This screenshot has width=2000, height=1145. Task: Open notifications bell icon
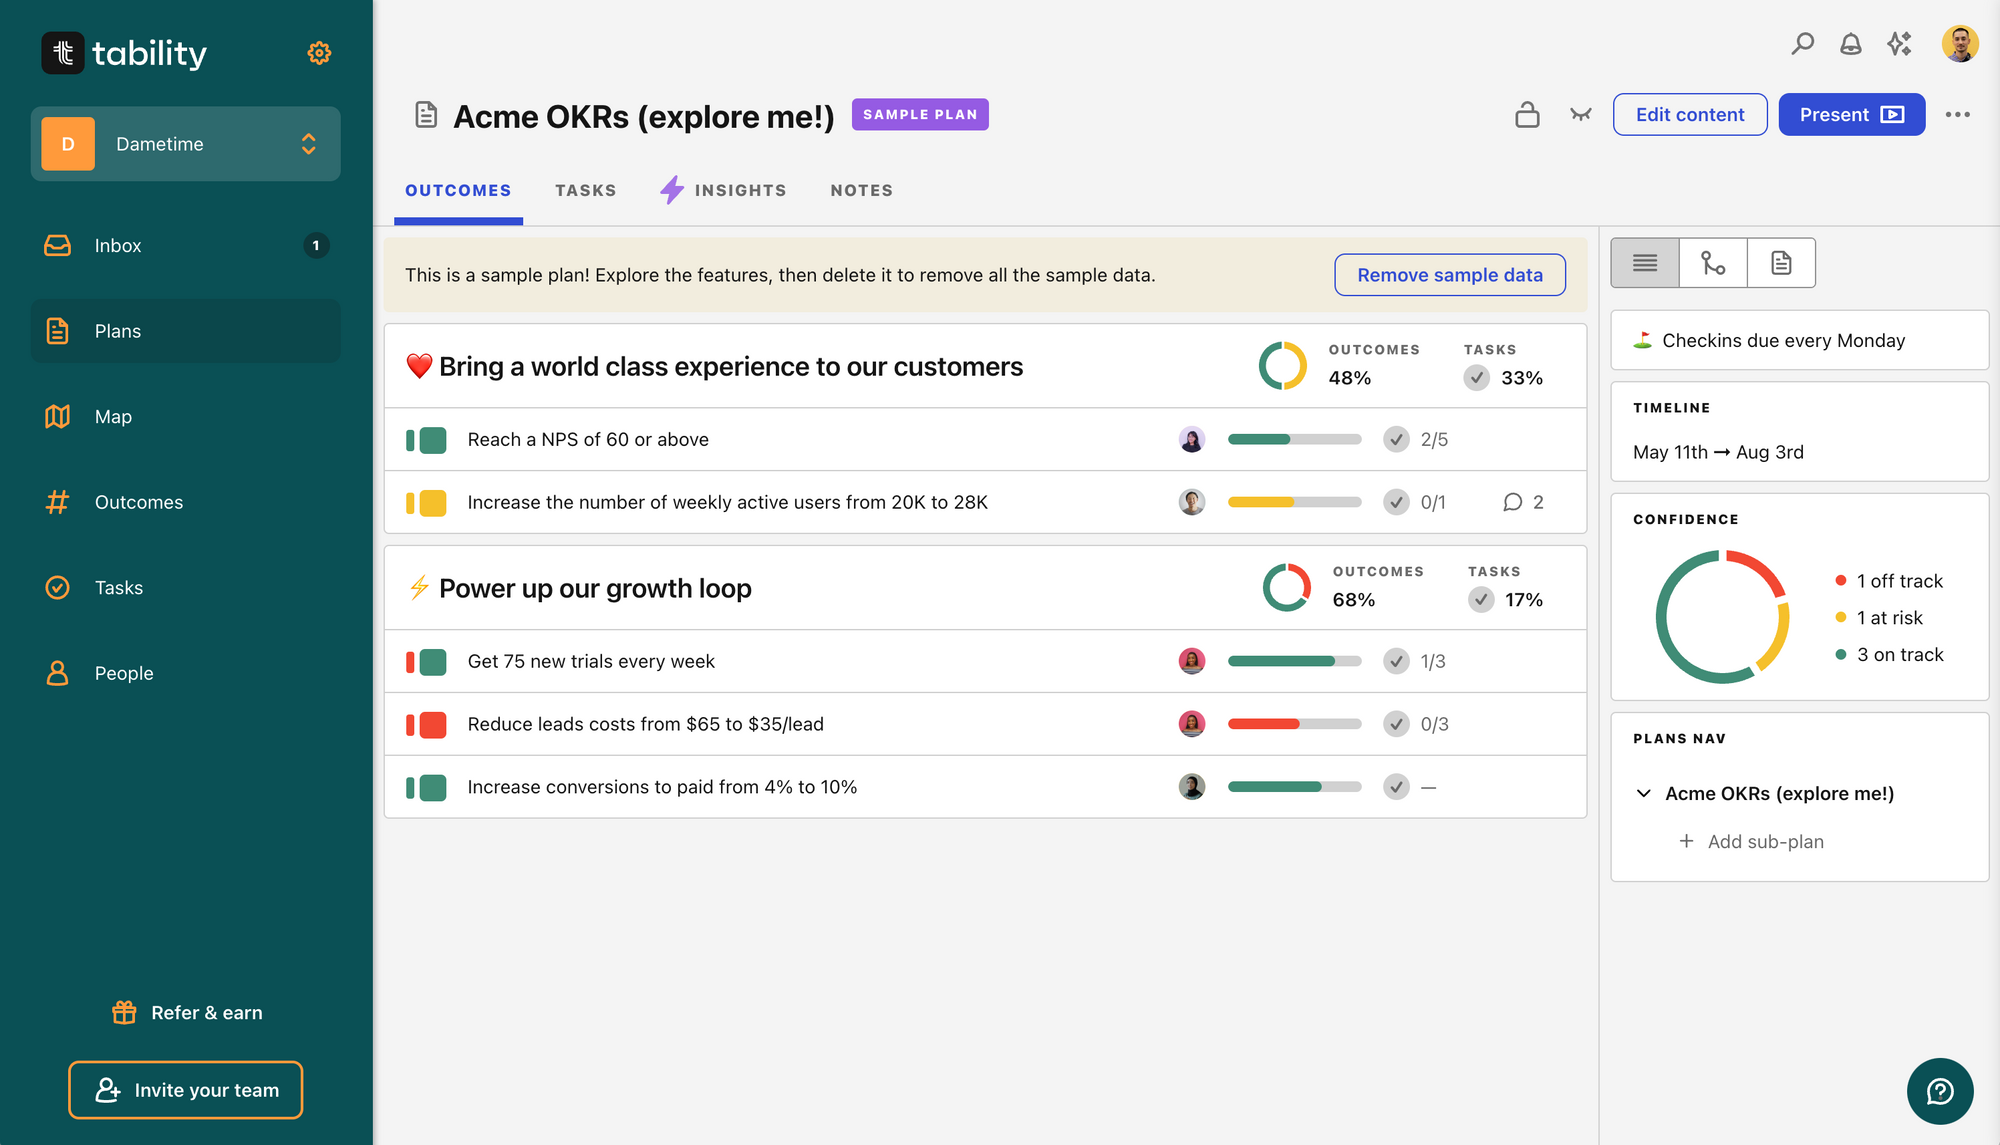[x=1850, y=44]
